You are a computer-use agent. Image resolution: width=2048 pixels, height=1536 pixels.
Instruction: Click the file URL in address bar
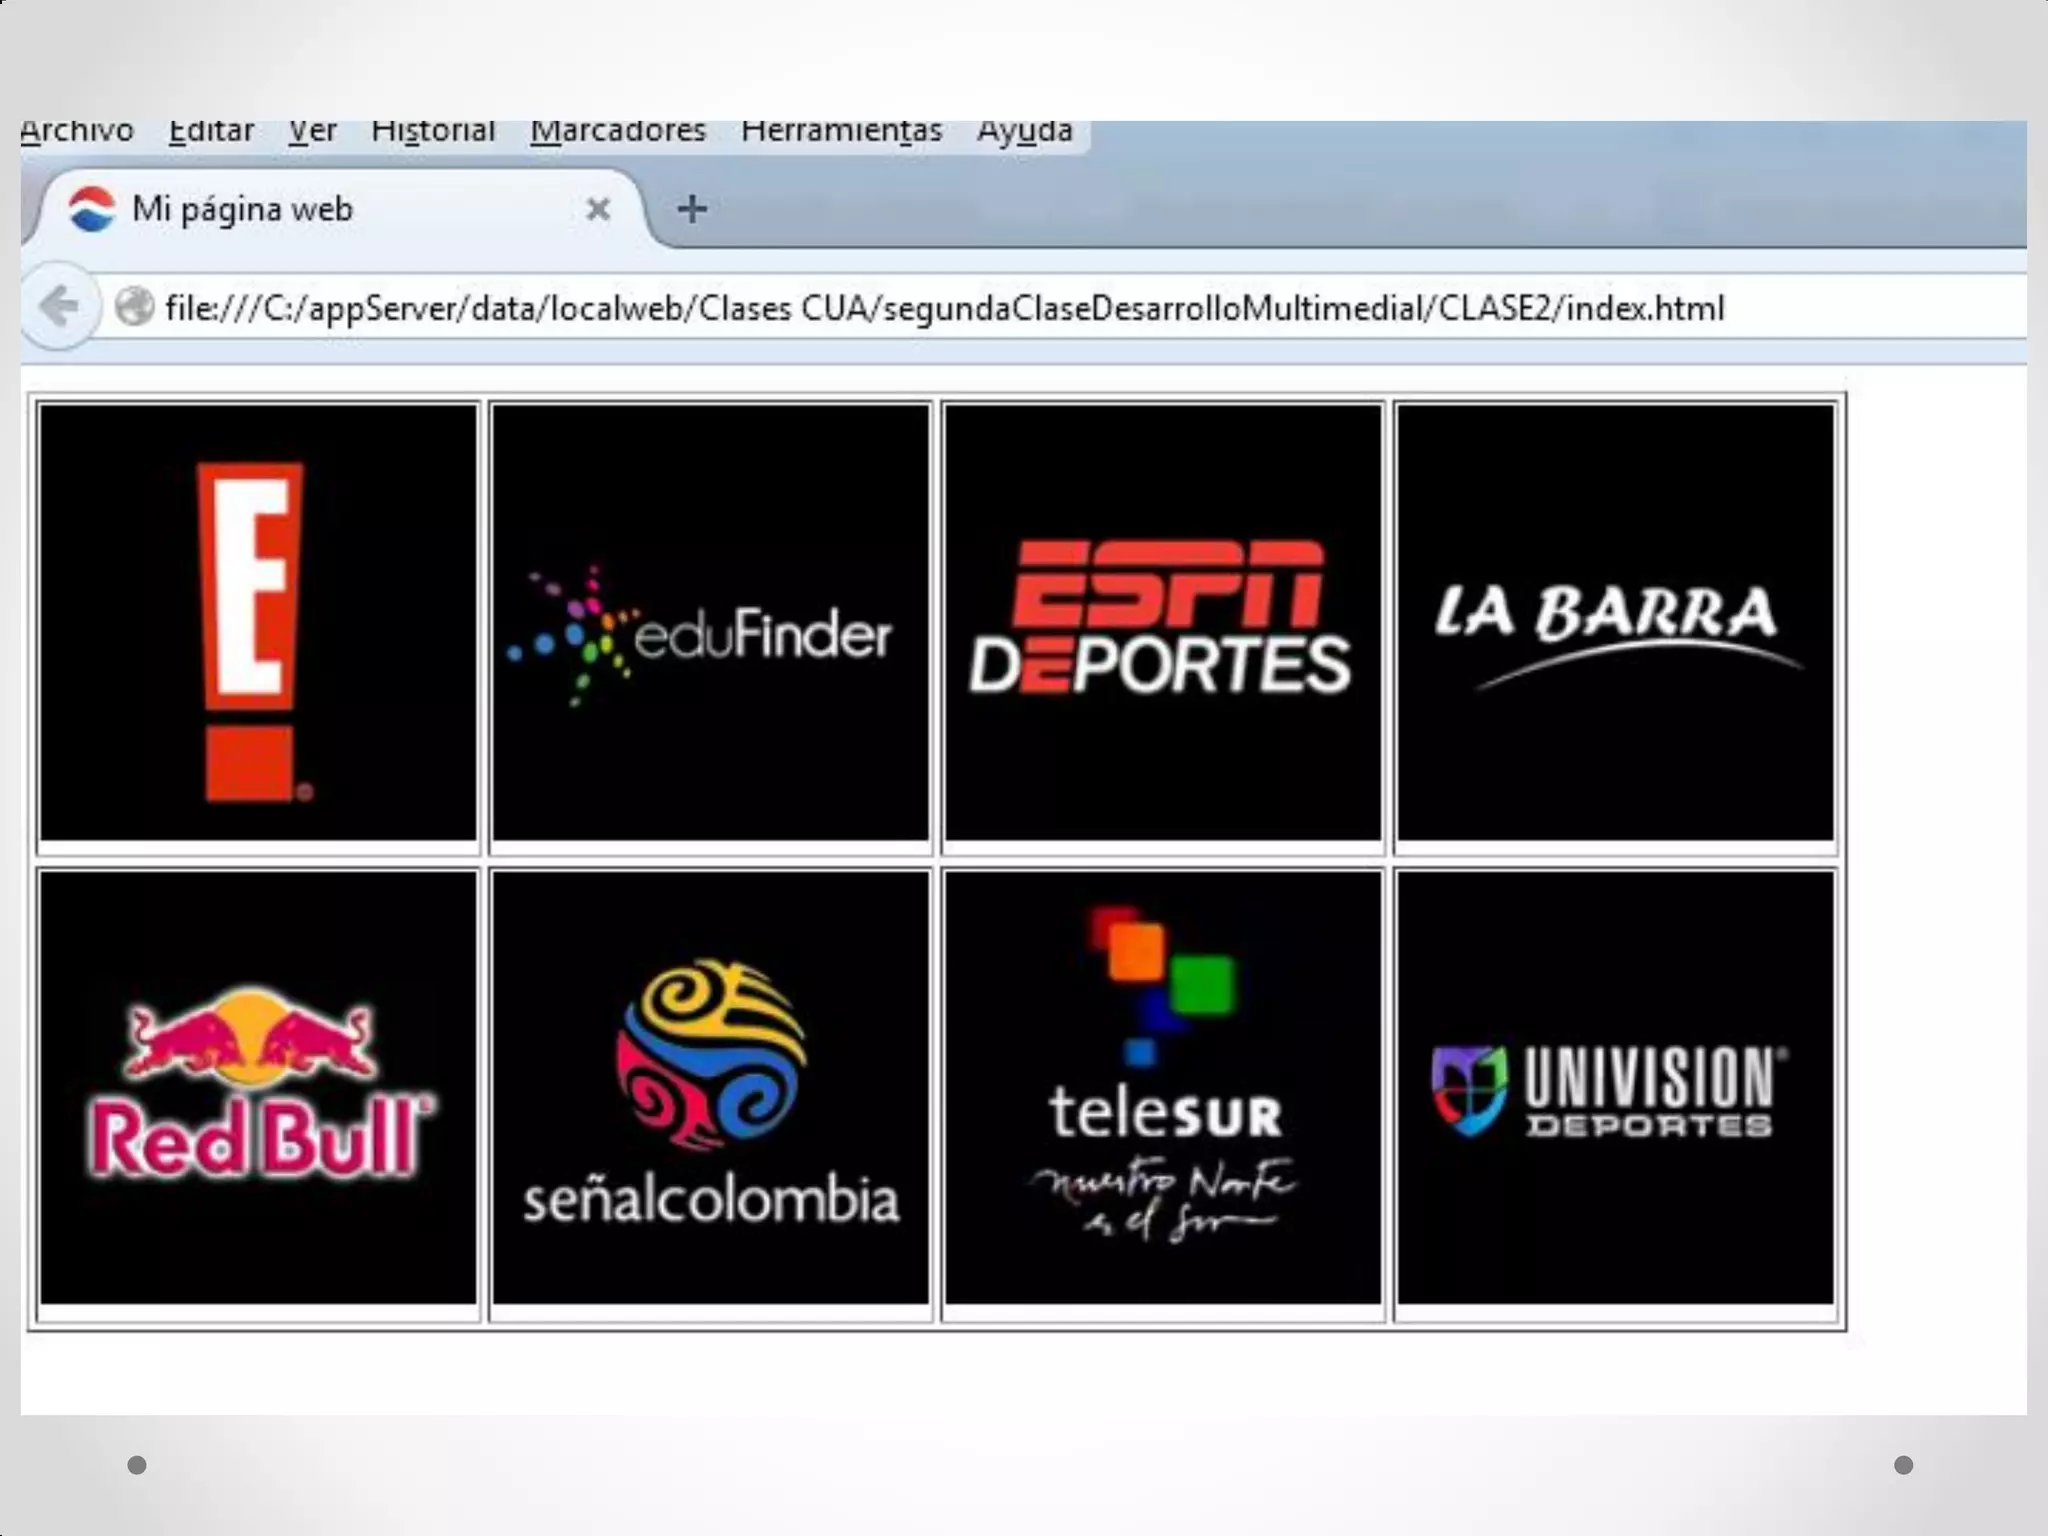point(944,308)
